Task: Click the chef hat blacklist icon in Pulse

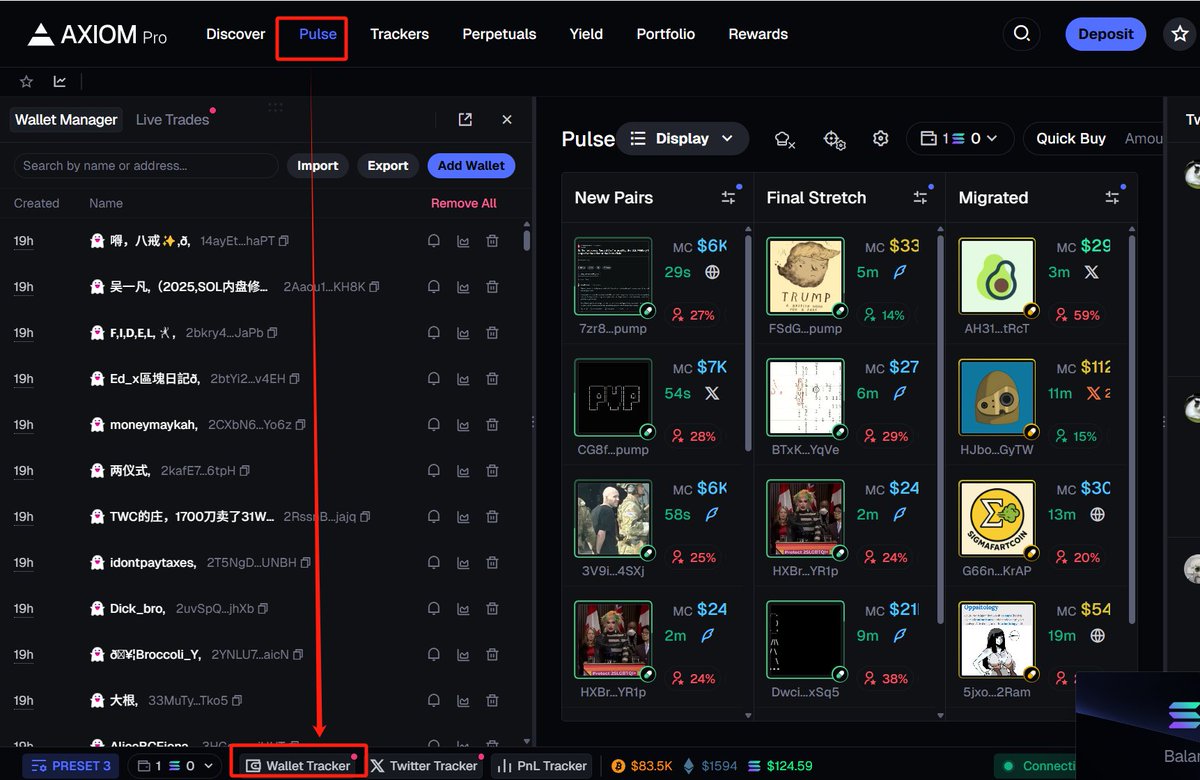Action: (785, 140)
